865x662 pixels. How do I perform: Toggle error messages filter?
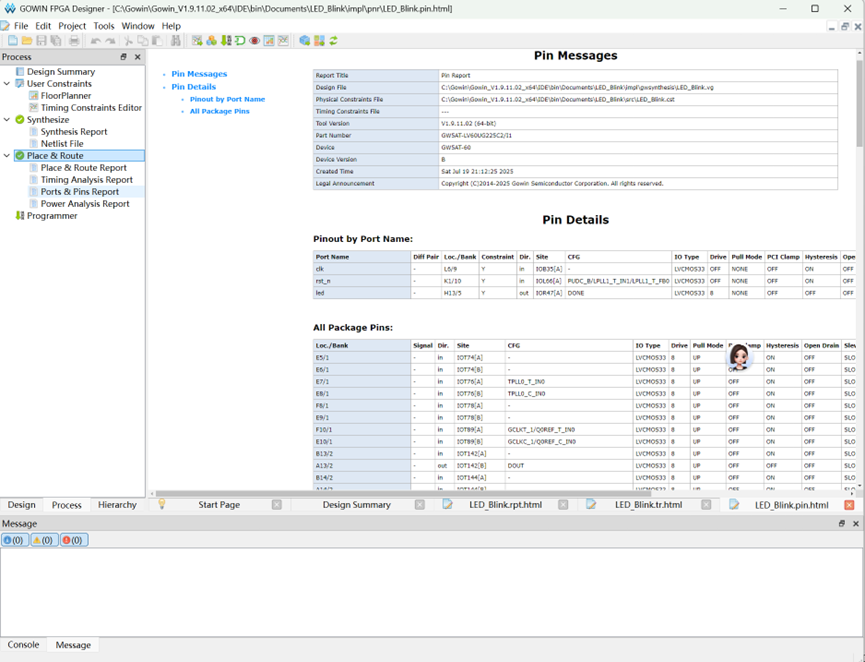[73, 540]
